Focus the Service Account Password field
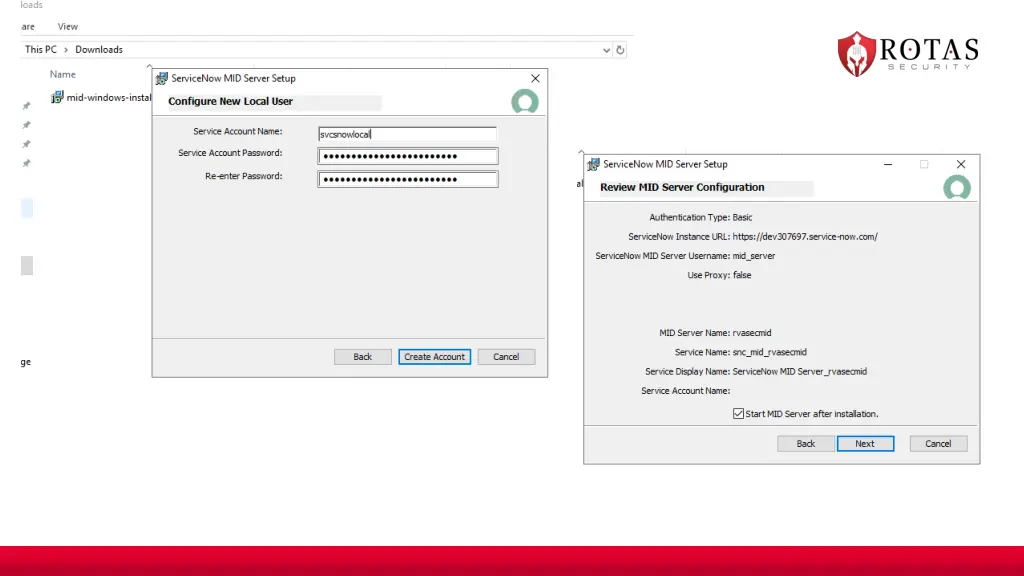Screen dimensions: 1024x576 [x=408, y=156]
